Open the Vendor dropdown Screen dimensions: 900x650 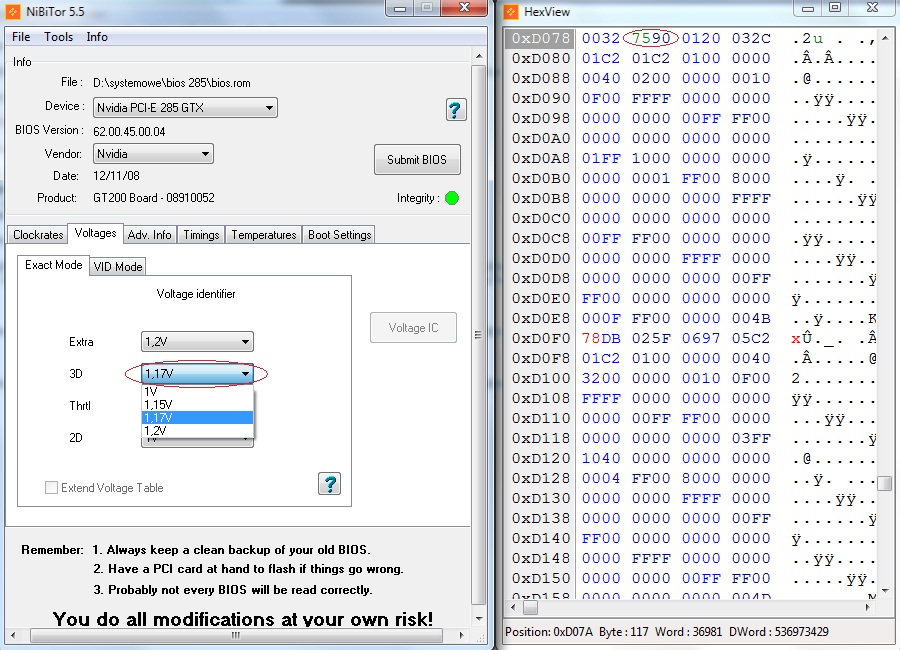pyautogui.click(x=153, y=153)
